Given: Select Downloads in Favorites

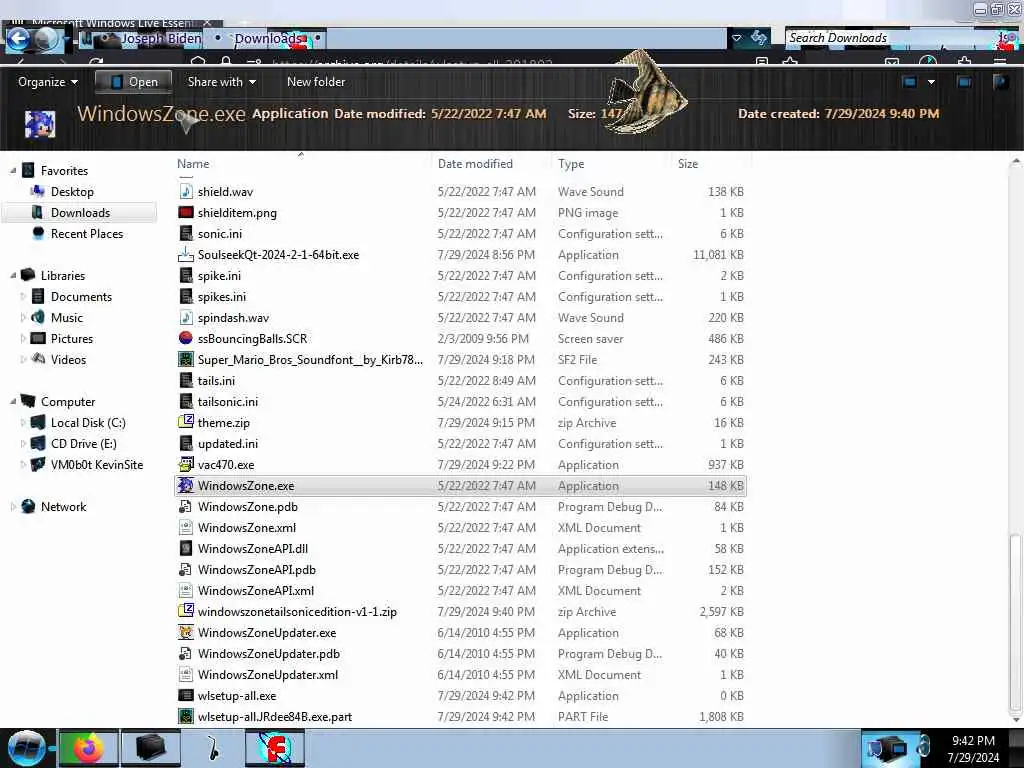Looking at the screenshot, I should click(x=80, y=212).
